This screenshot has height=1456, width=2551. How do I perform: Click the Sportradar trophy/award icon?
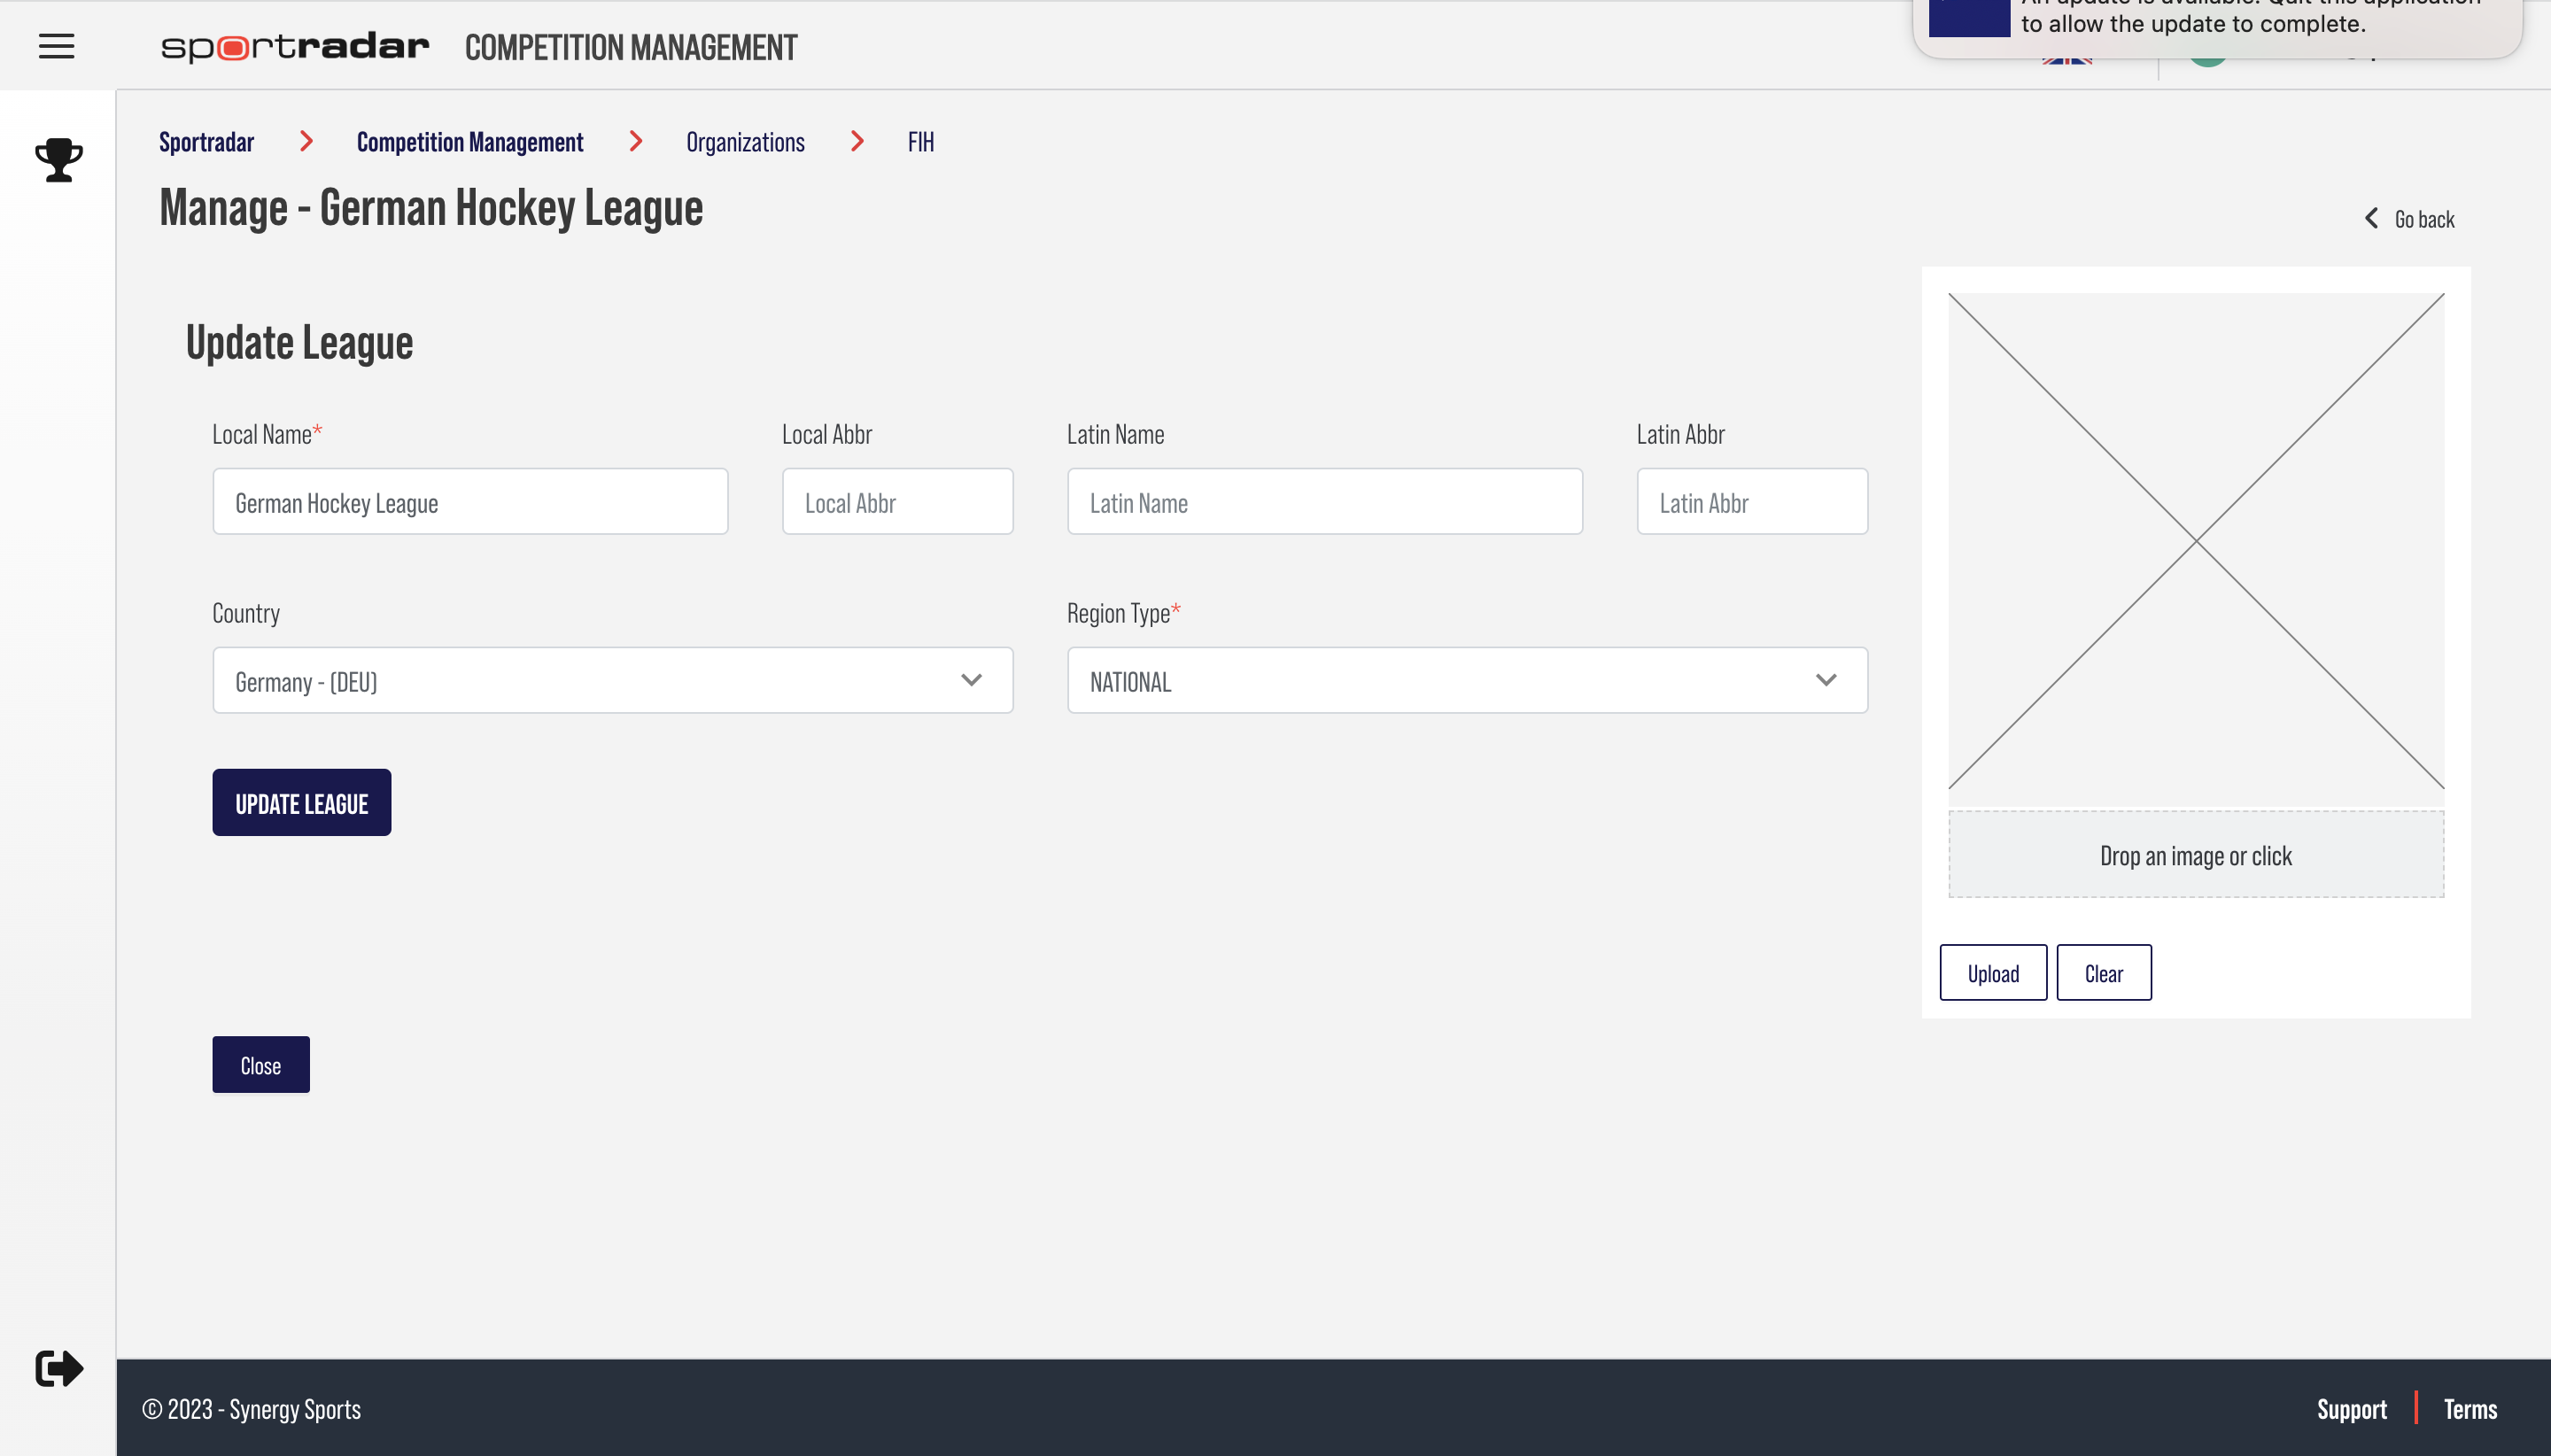[58, 159]
